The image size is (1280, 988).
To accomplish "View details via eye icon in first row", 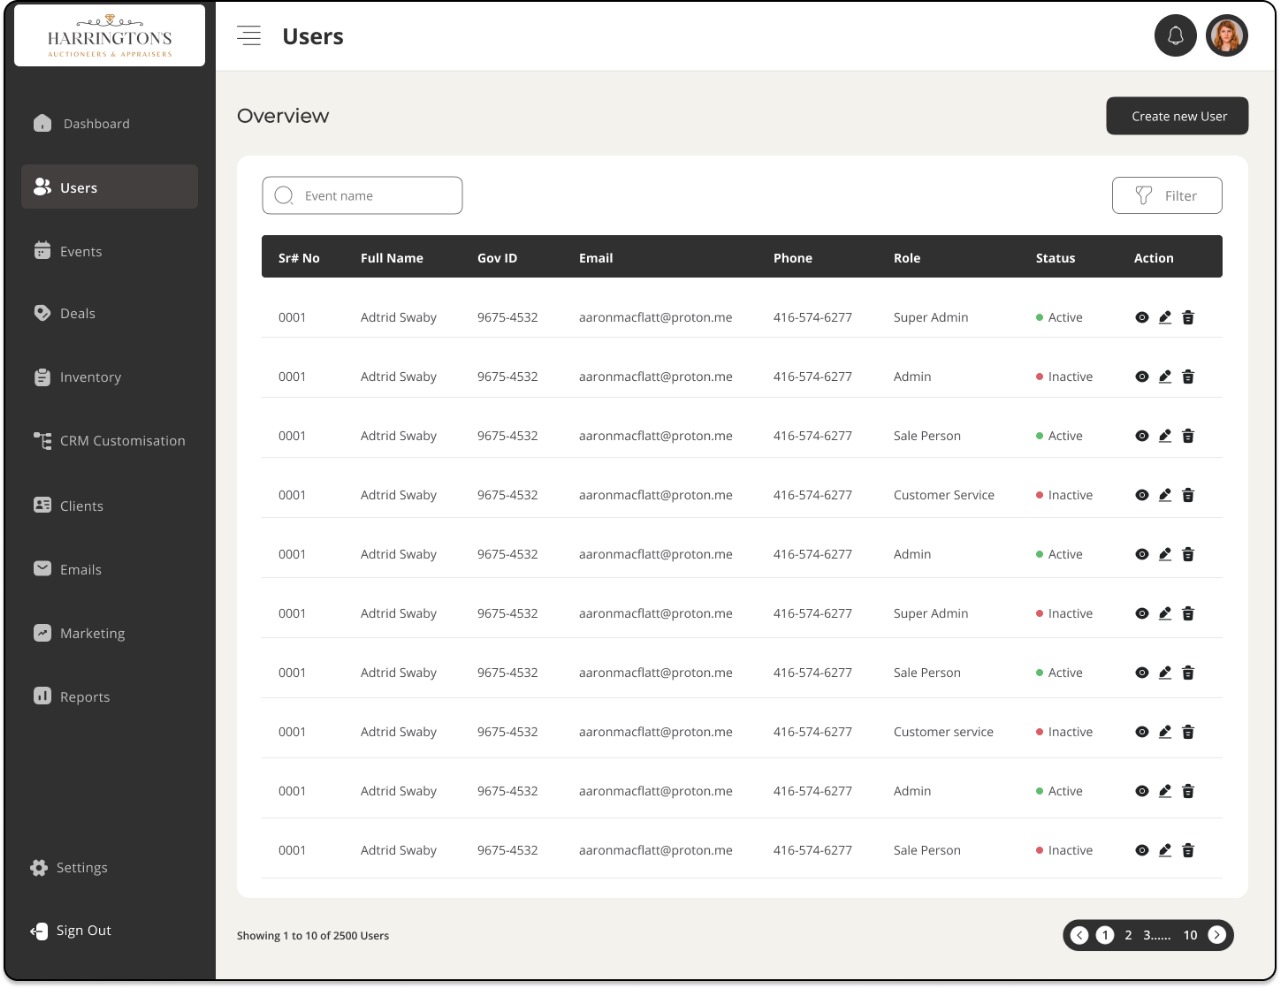I will coord(1142,318).
